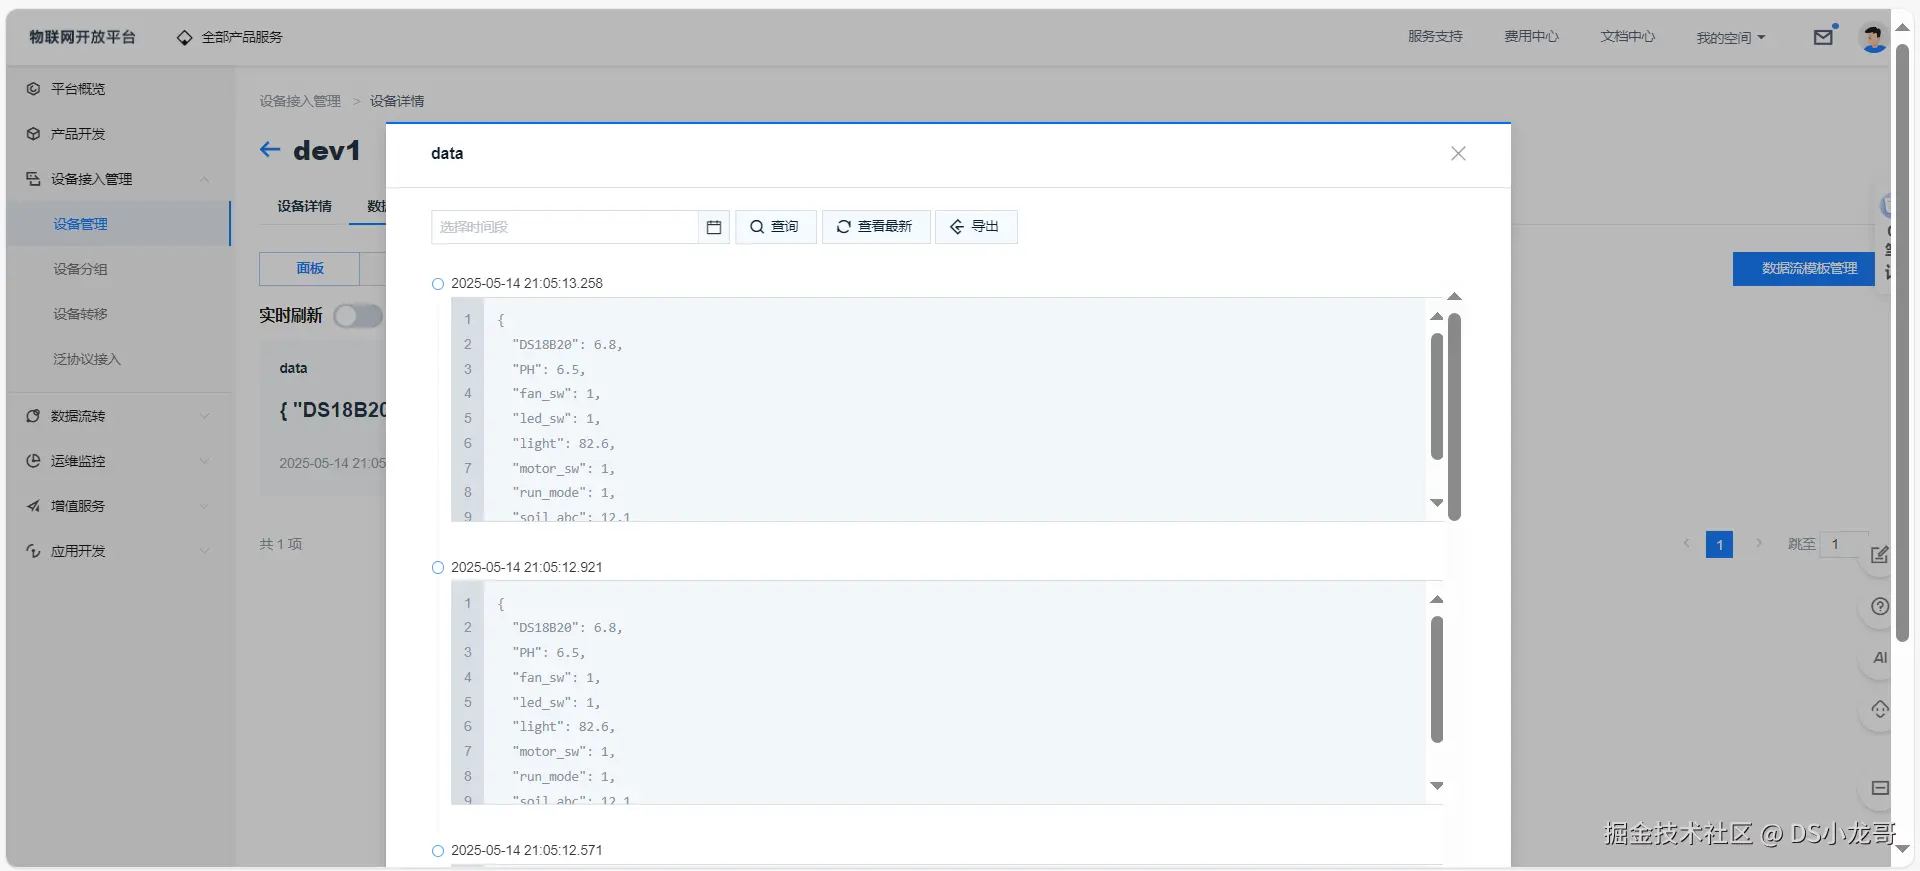Screen dimensions: 1920x871
Task: Expand the 数据流转 menu chevron
Action: [205, 416]
